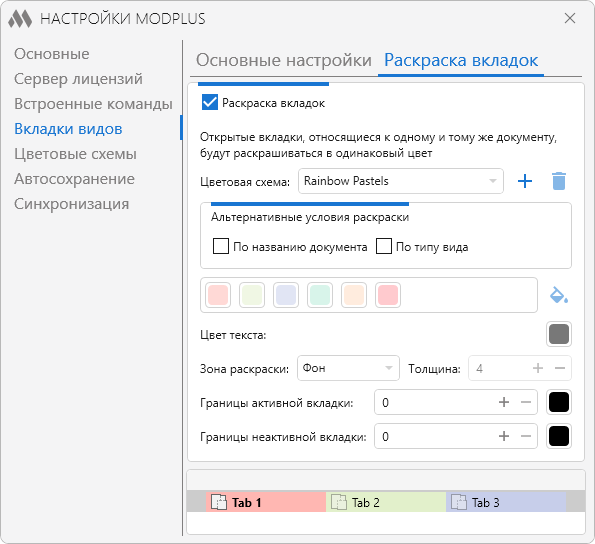
Task: Click Tab 2 document icon in preview
Action: [x=339, y=502]
